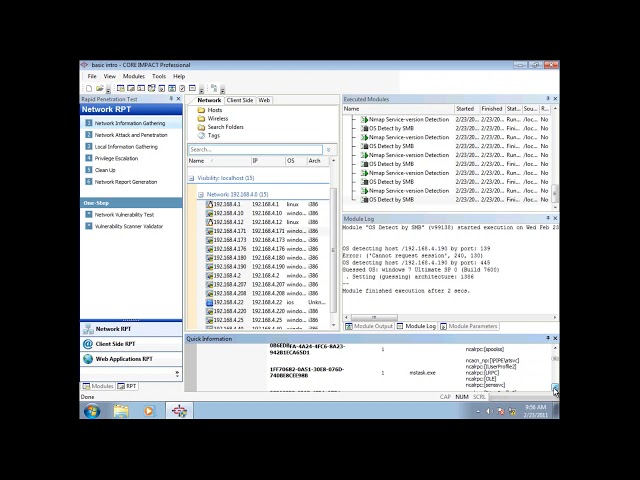This screenshot has height=480, width=640.
Task: Open the File menu
Action: click(x=92, y=76)
